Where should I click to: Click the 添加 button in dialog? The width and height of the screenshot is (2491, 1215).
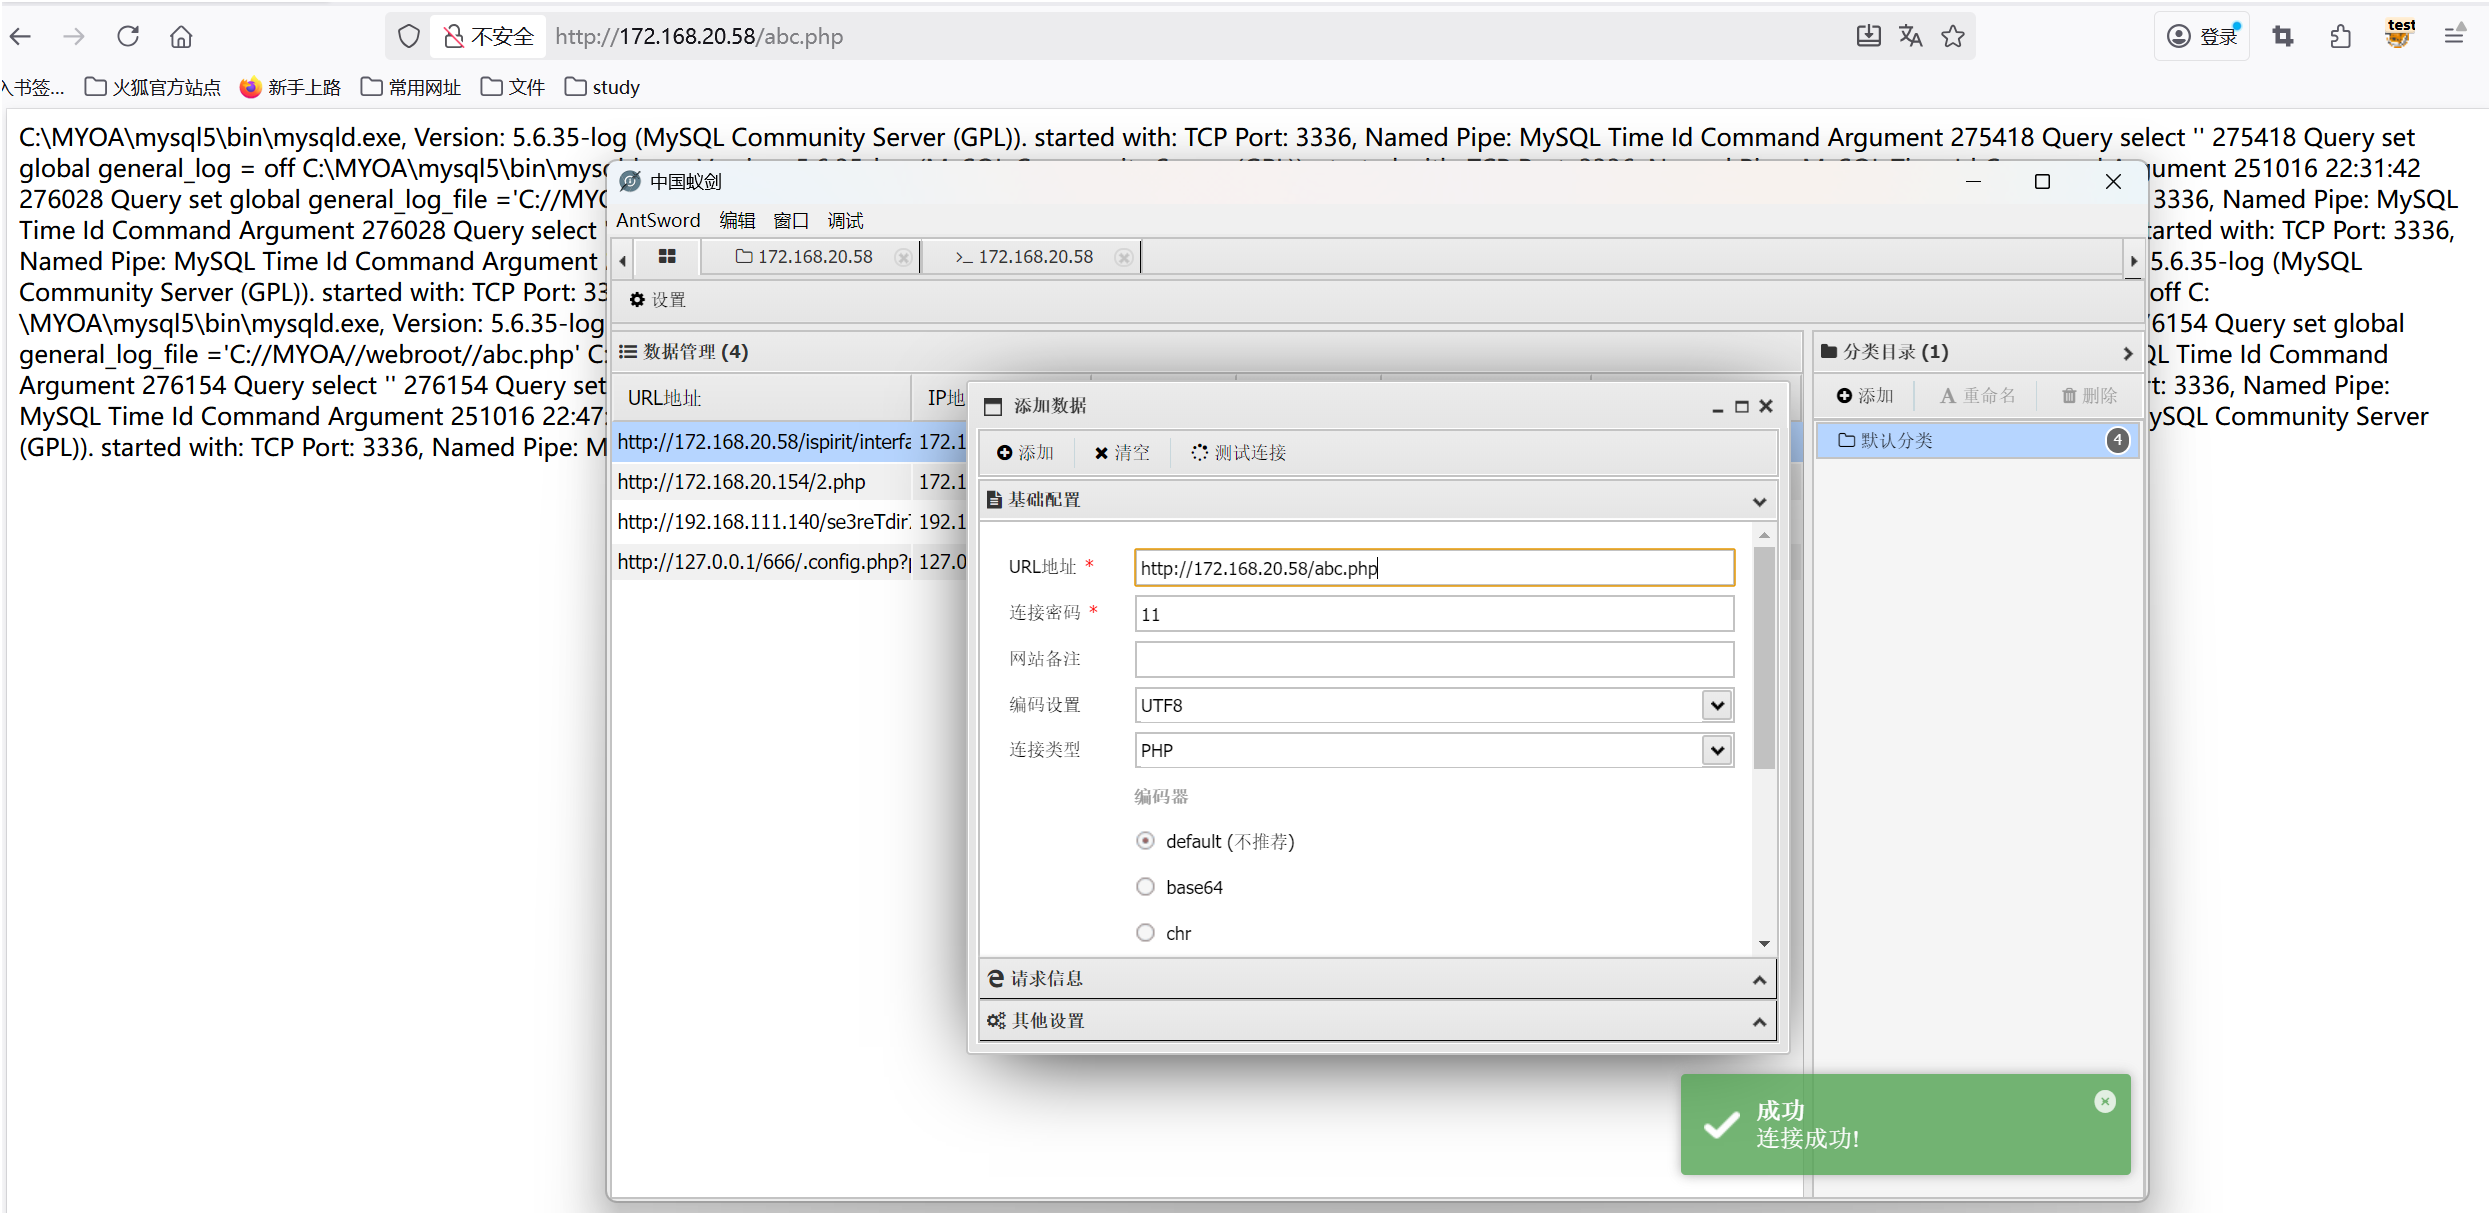coord(1025,453)
